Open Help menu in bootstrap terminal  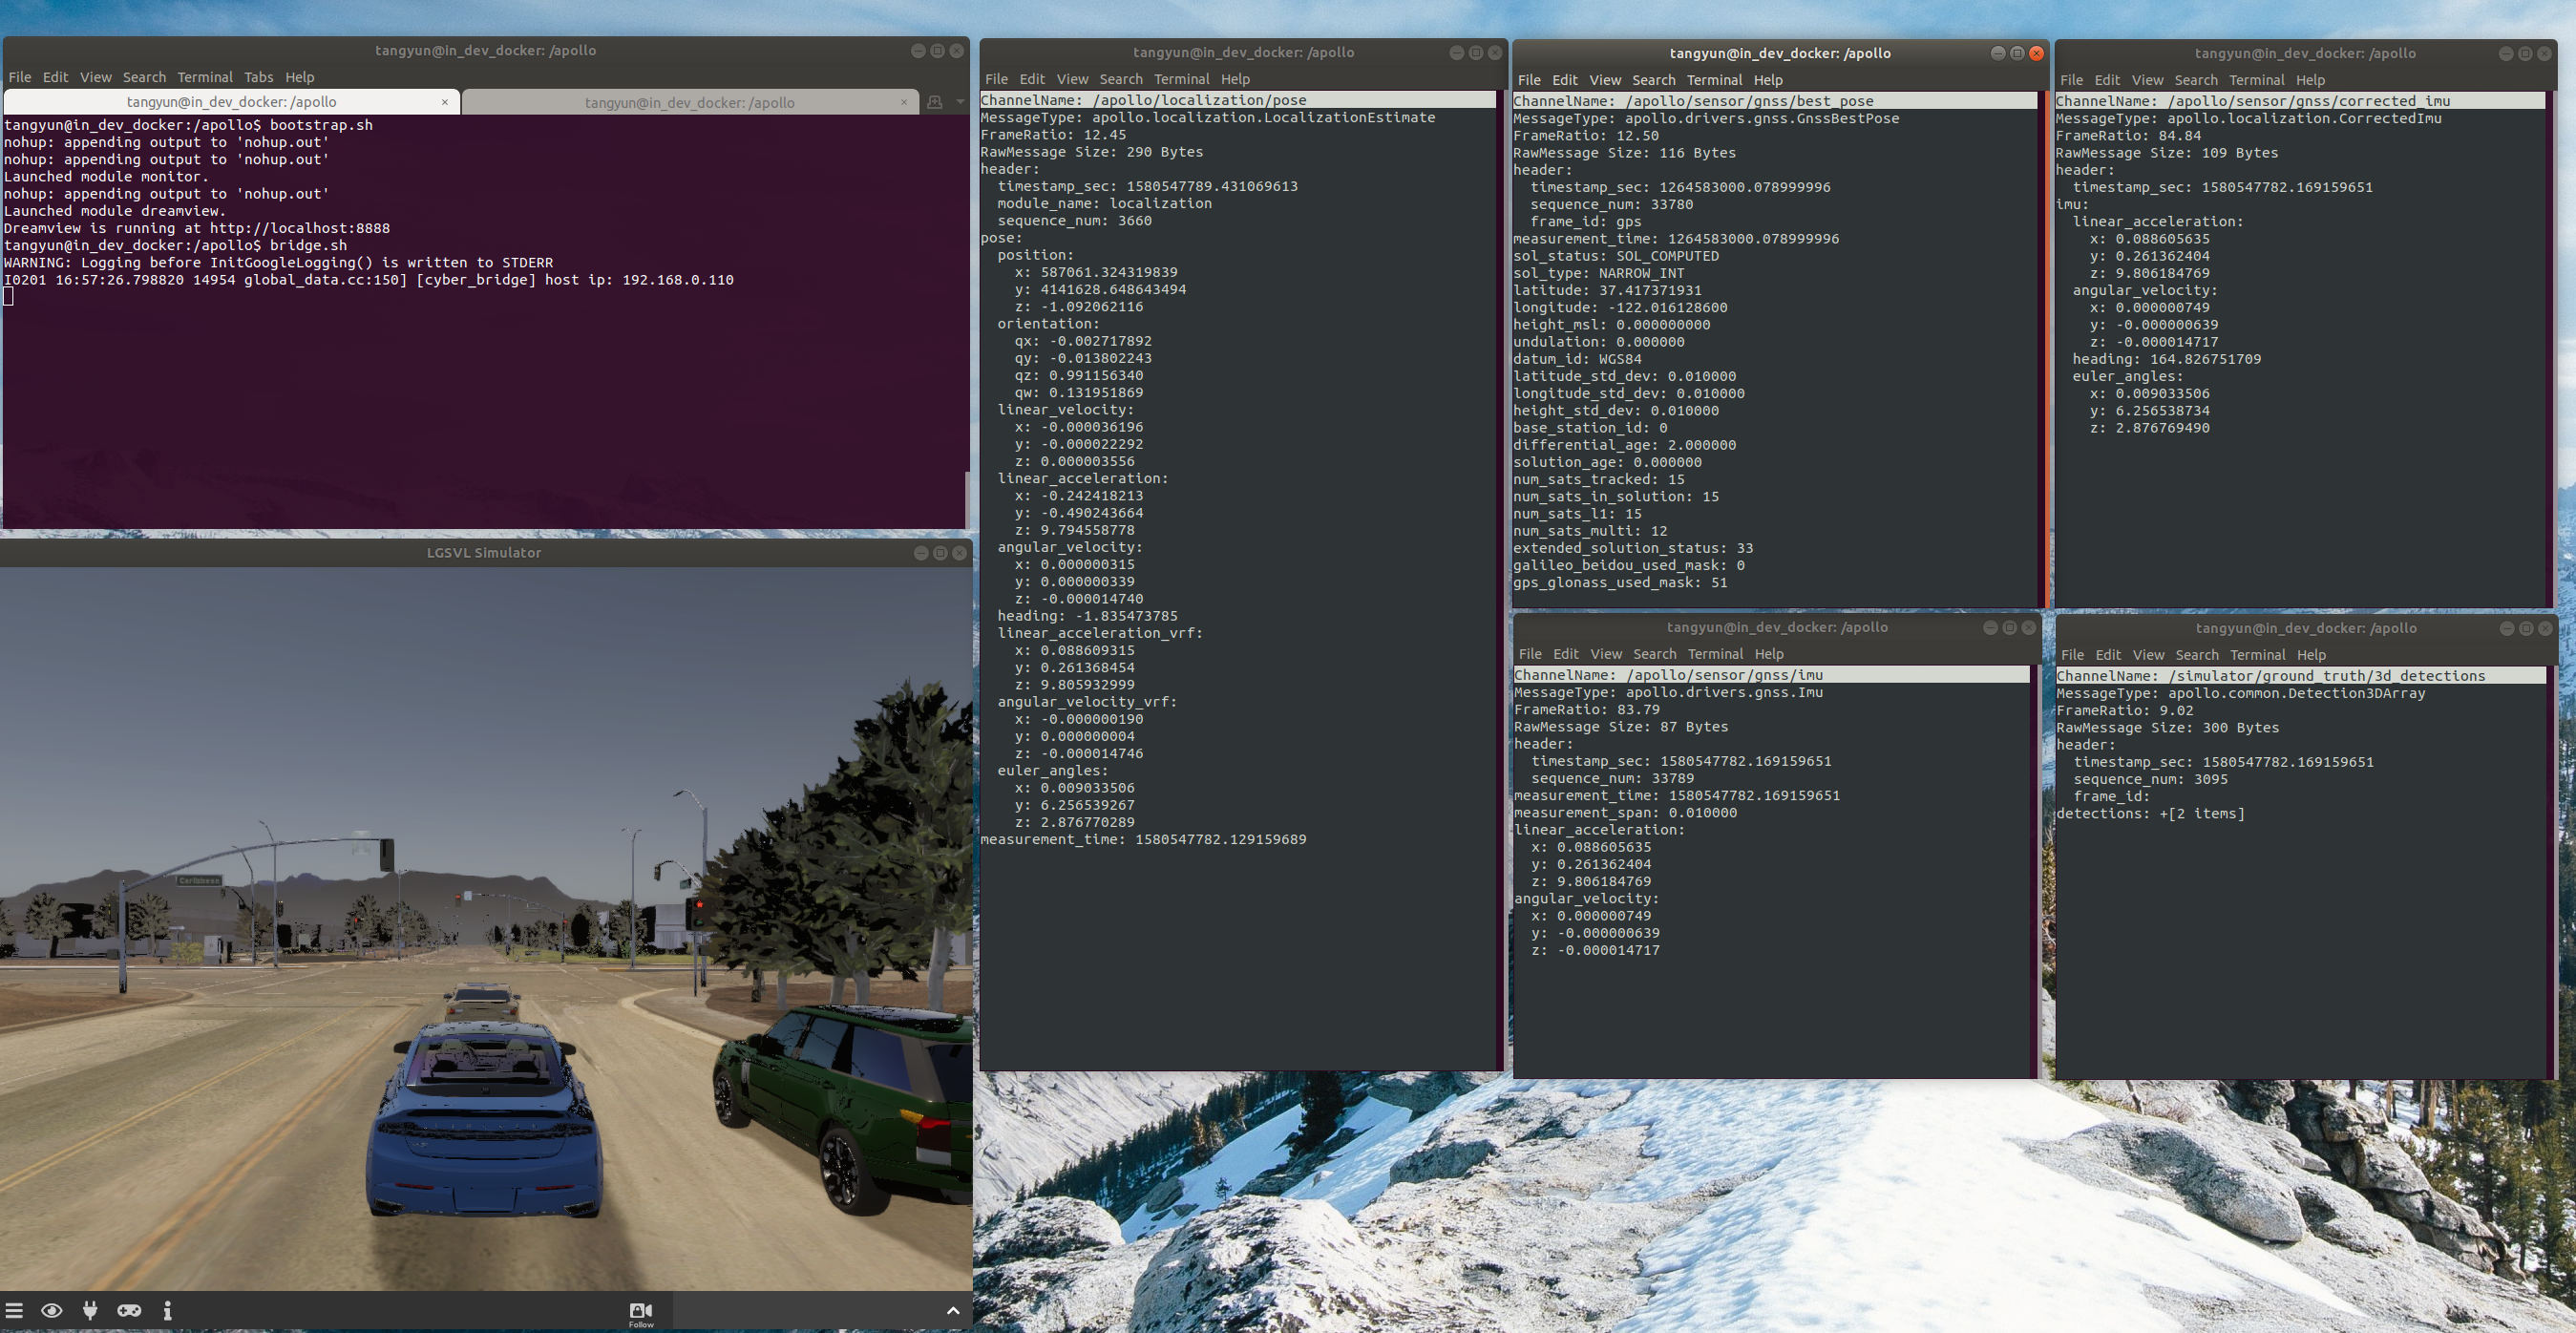300,77
